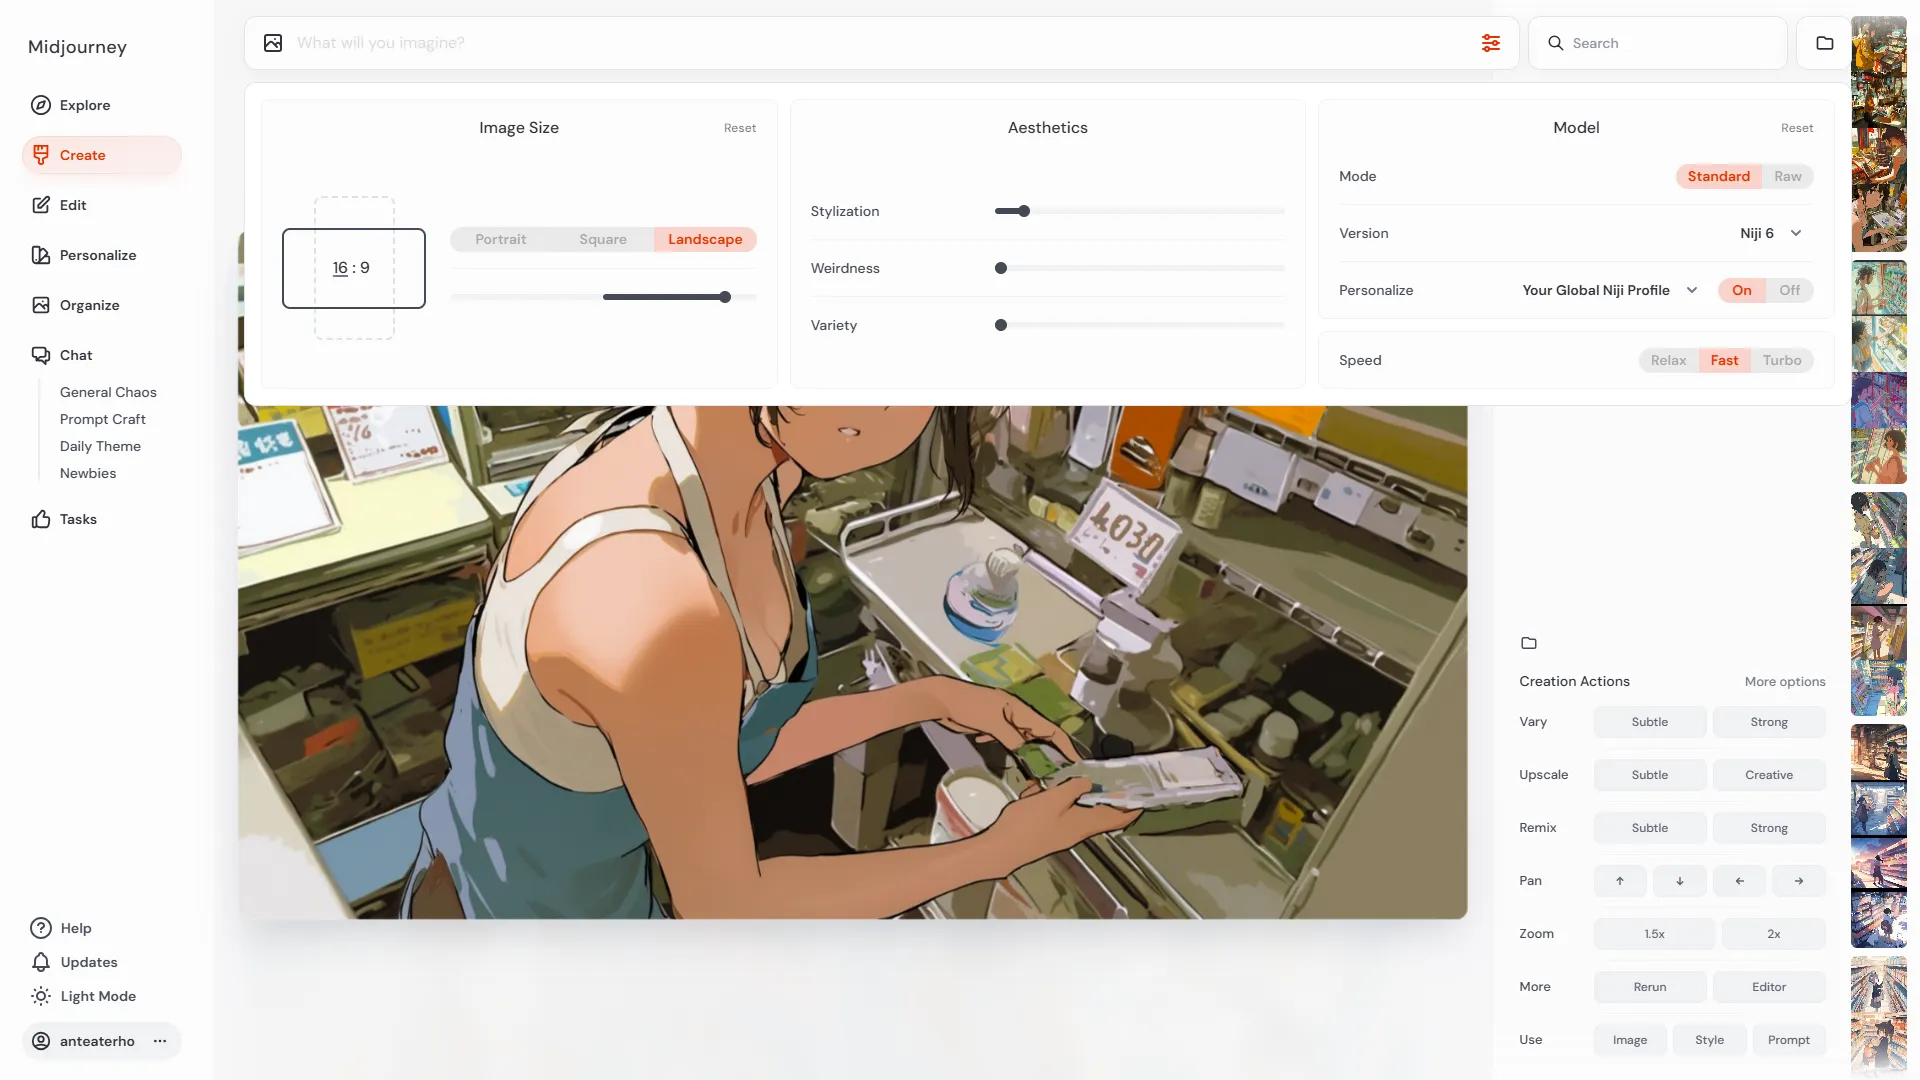
Task: Click the settings sliders icon in prompt bar
Action: point(1490,43)
